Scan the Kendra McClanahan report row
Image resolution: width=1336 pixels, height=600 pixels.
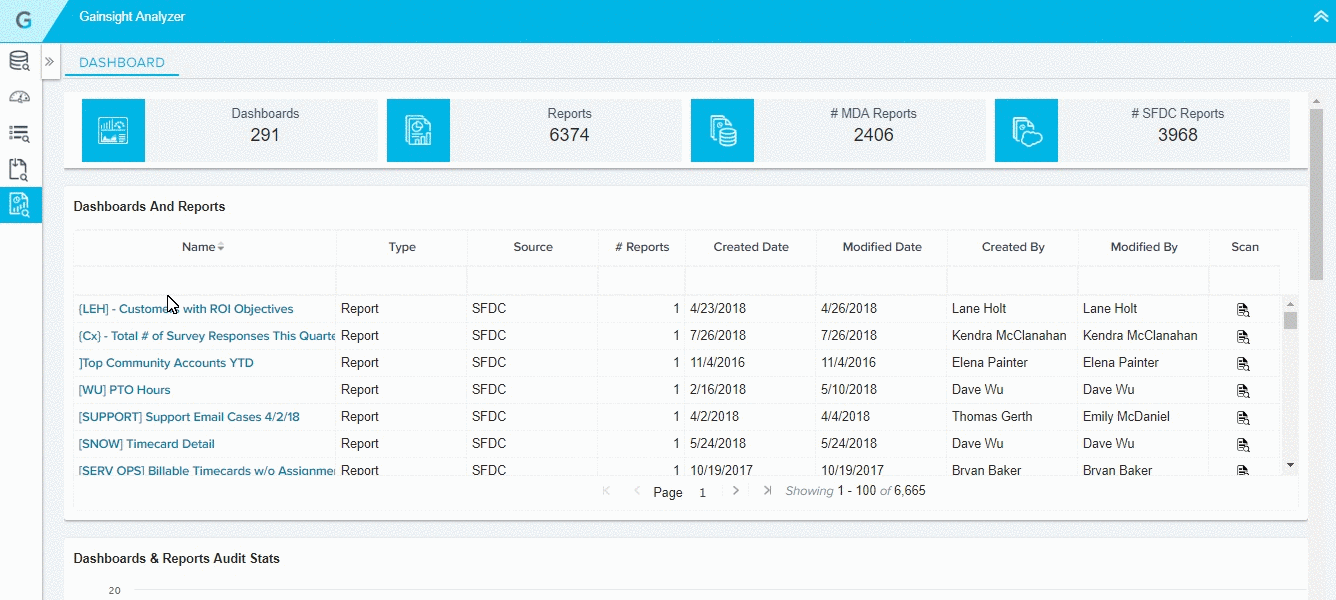[x=1243, y=337]
